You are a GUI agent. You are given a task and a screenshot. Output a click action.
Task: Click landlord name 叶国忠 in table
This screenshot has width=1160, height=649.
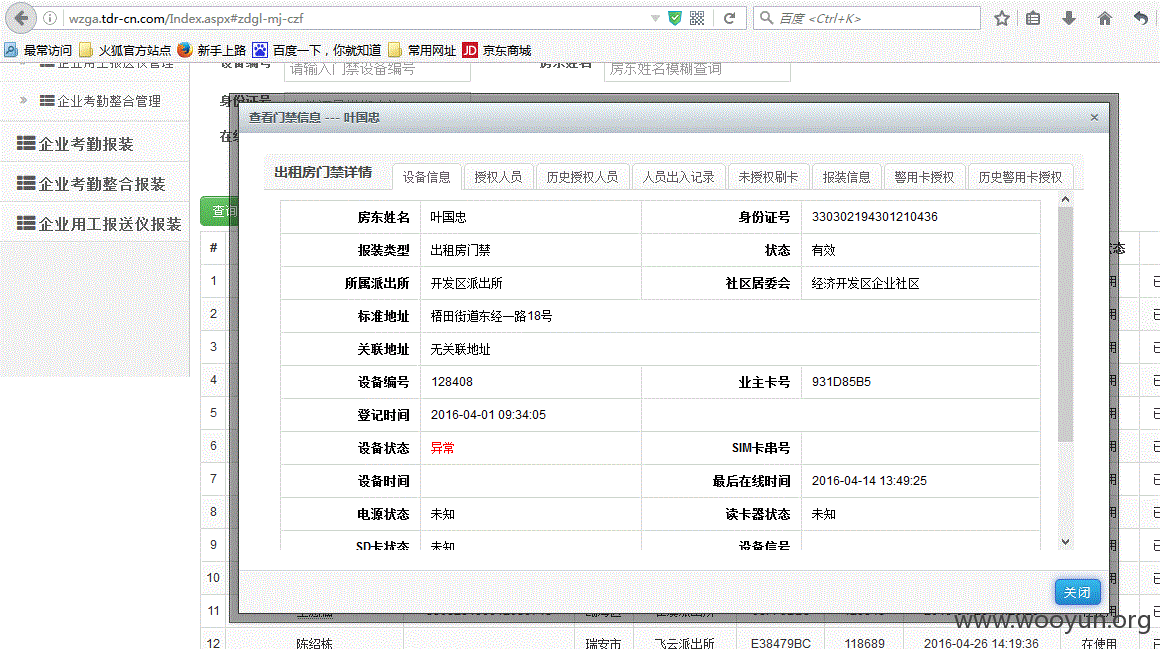tap(448, 218)
